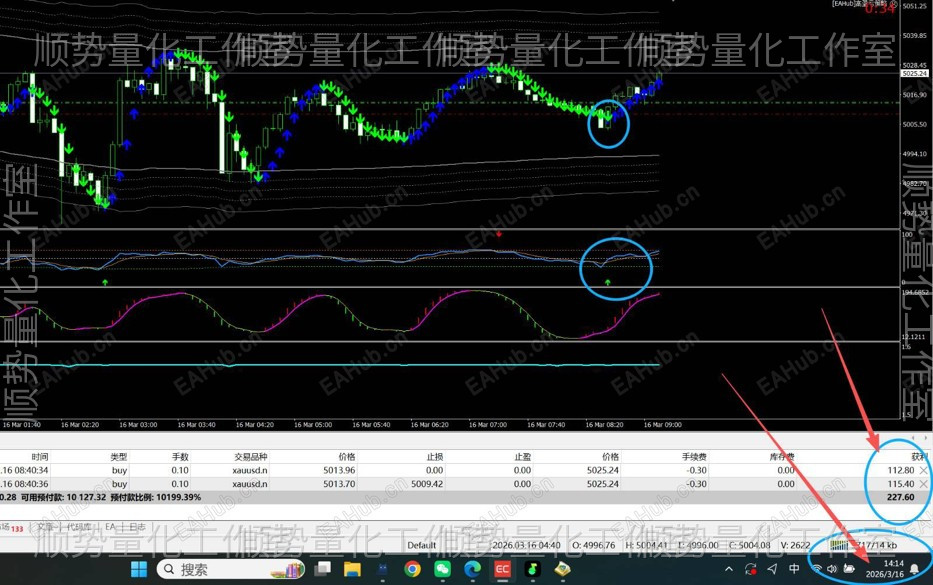Click the 16 Mar 08:20 time axis label
Screen dimensions: 933x585
pos(605,425)
